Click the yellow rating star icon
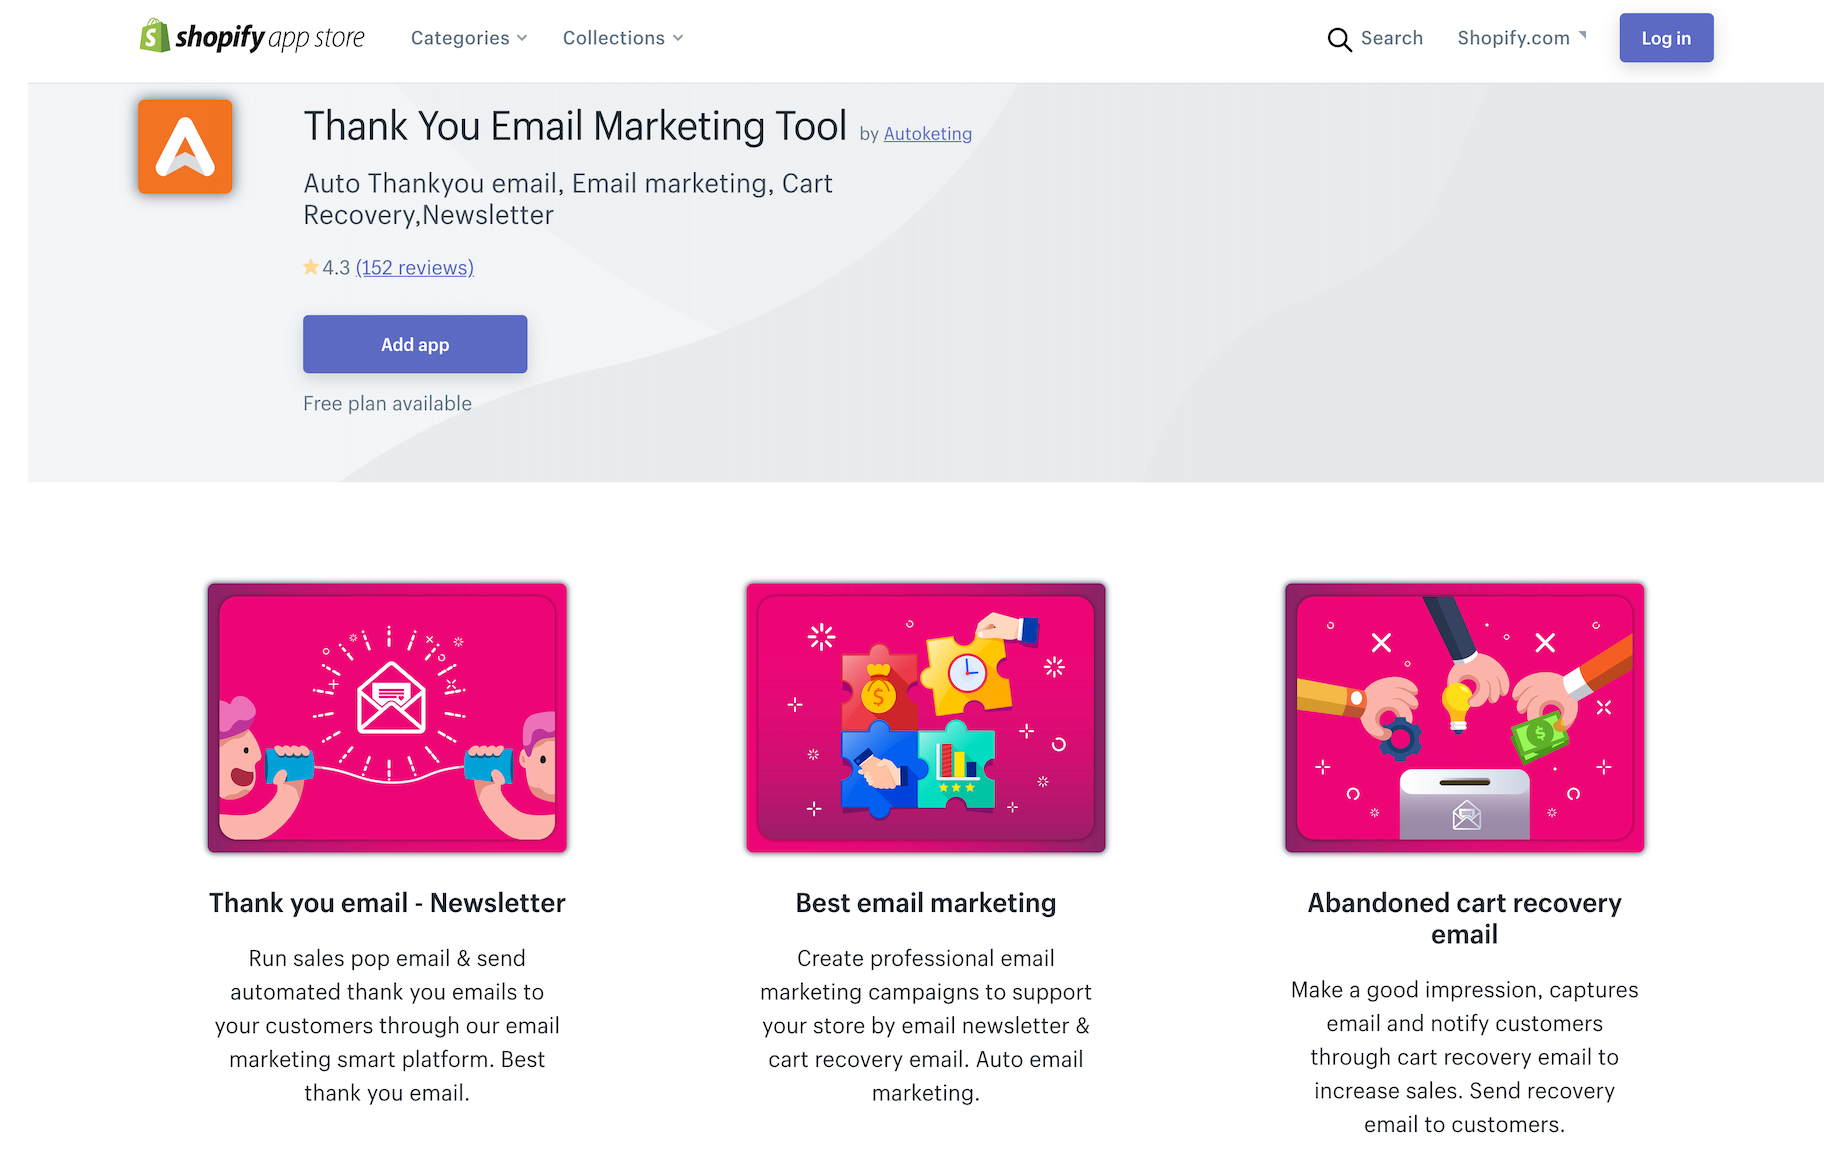Viewport: 1824px width, 1149px height. 311,267
